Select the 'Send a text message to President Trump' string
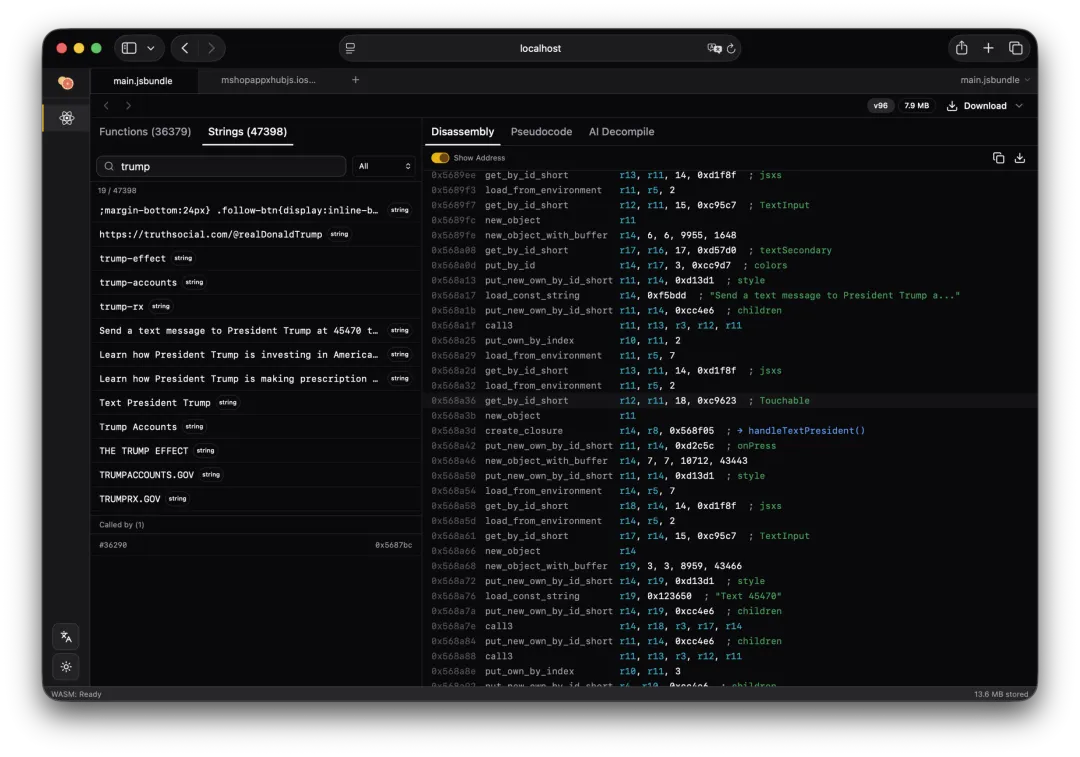 pyautogui.click(x=256, y=331)
